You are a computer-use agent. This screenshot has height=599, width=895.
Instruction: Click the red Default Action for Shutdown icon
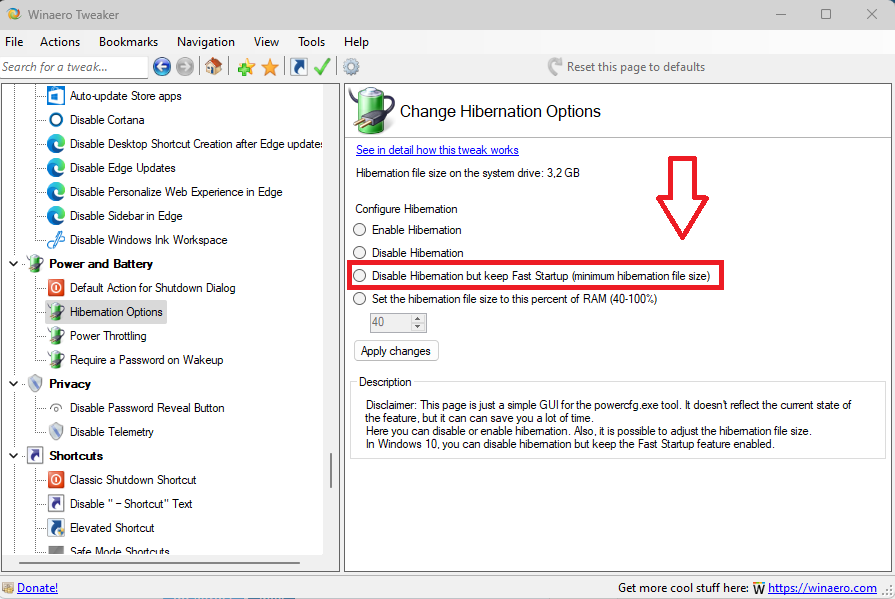[x=56, y=288]
